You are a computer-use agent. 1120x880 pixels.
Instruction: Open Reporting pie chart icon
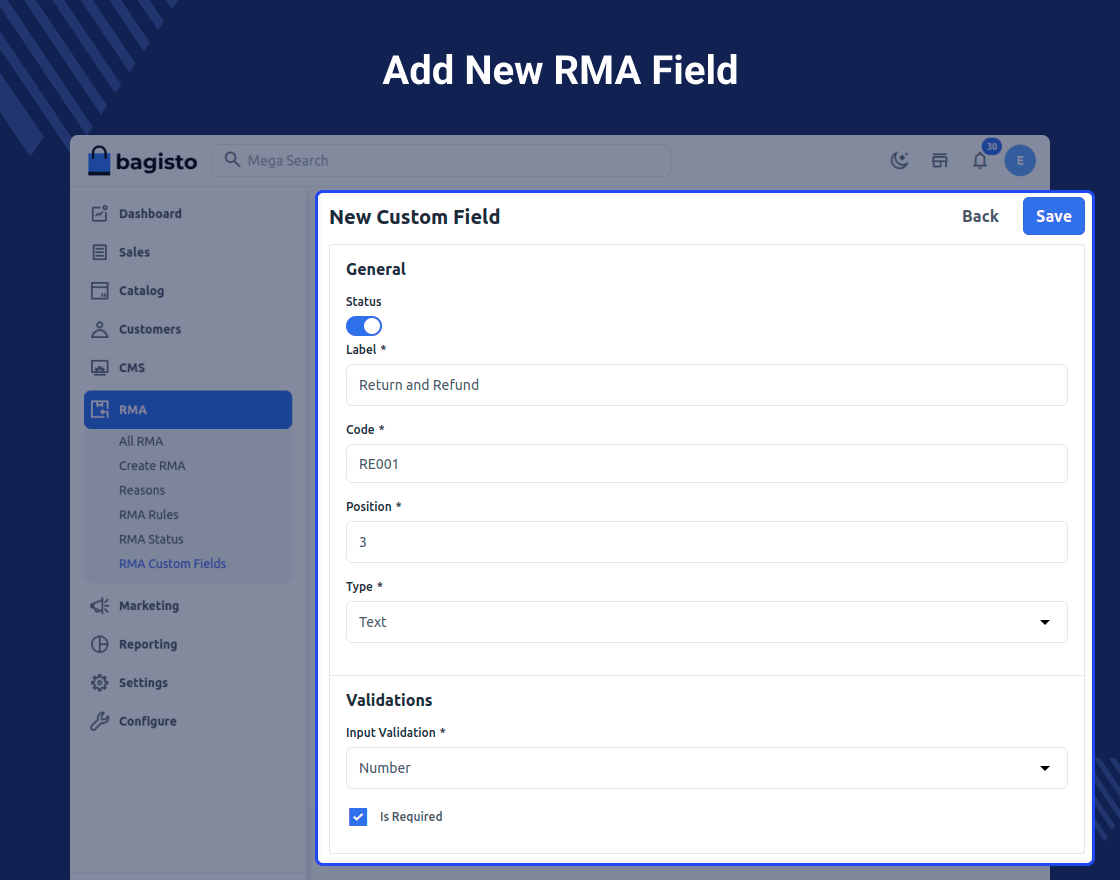tap(99, 644)
